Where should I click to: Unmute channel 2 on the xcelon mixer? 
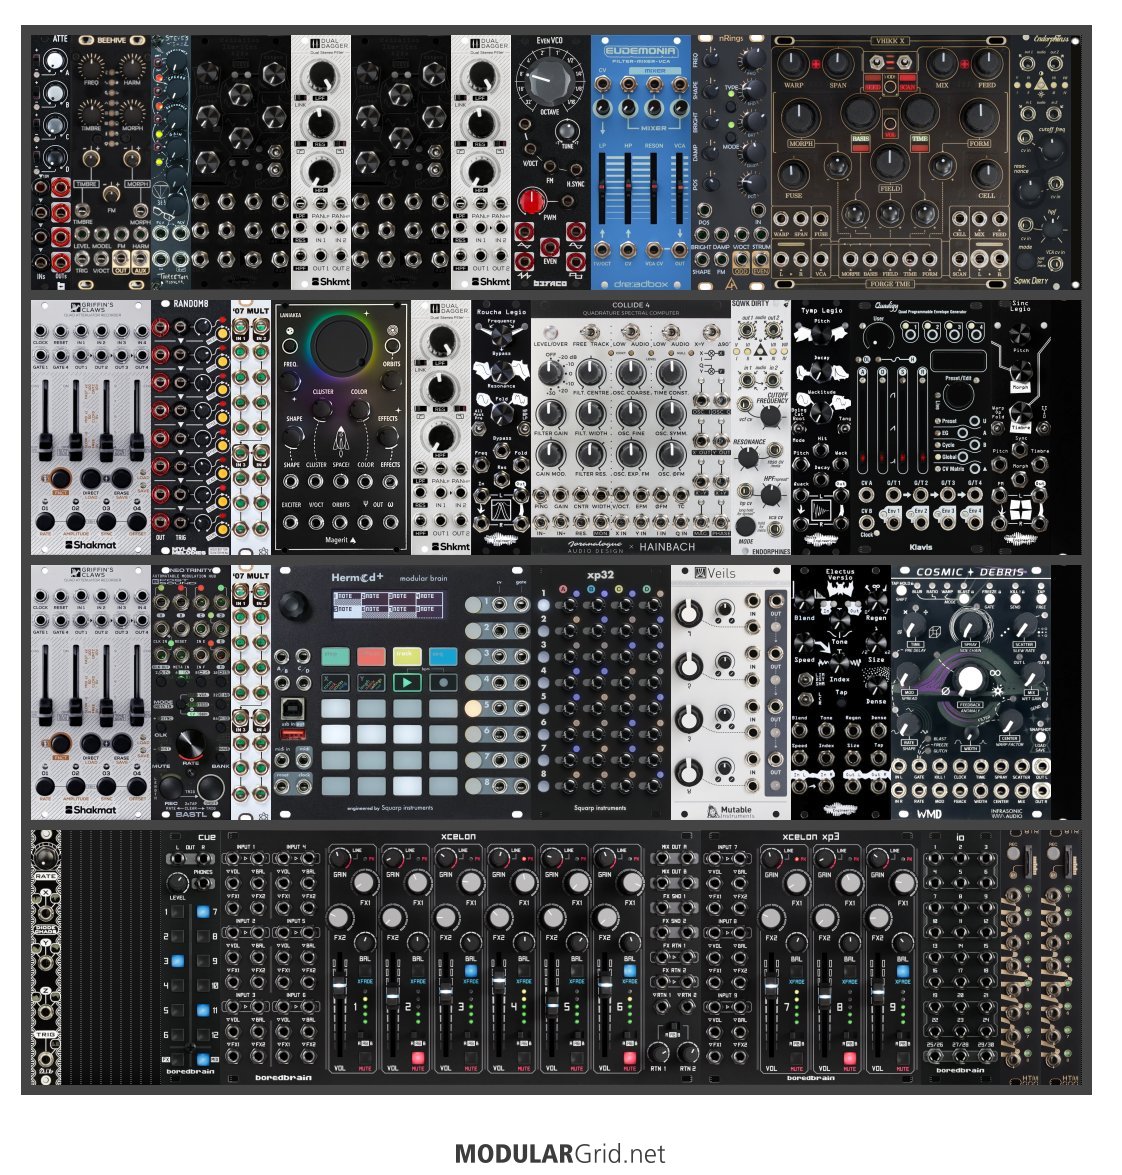coord(417,1058)
